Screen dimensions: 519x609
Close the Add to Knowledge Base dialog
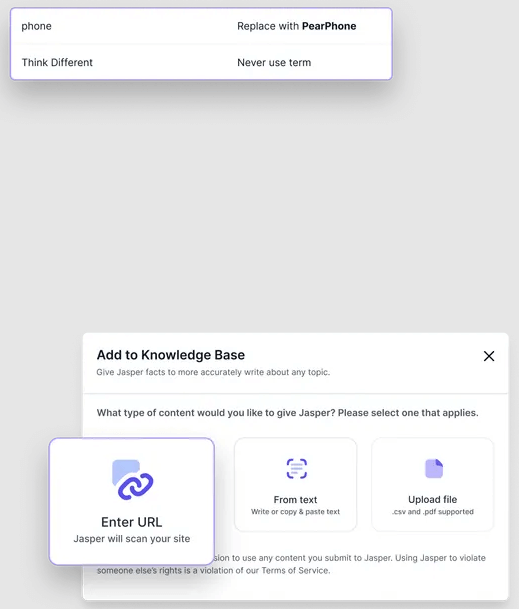489,356
